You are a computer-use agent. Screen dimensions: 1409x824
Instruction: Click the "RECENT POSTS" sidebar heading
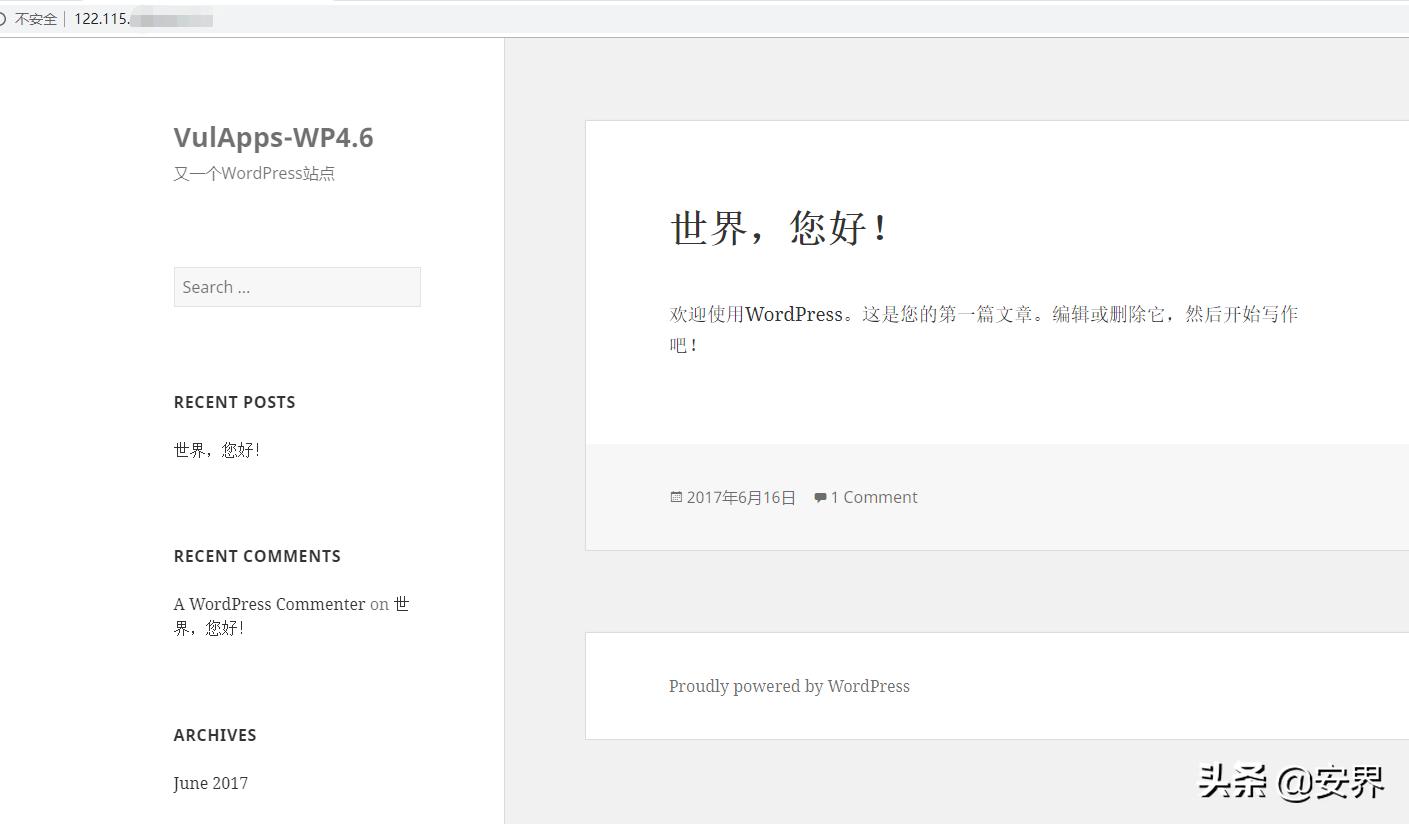[234, 402]
